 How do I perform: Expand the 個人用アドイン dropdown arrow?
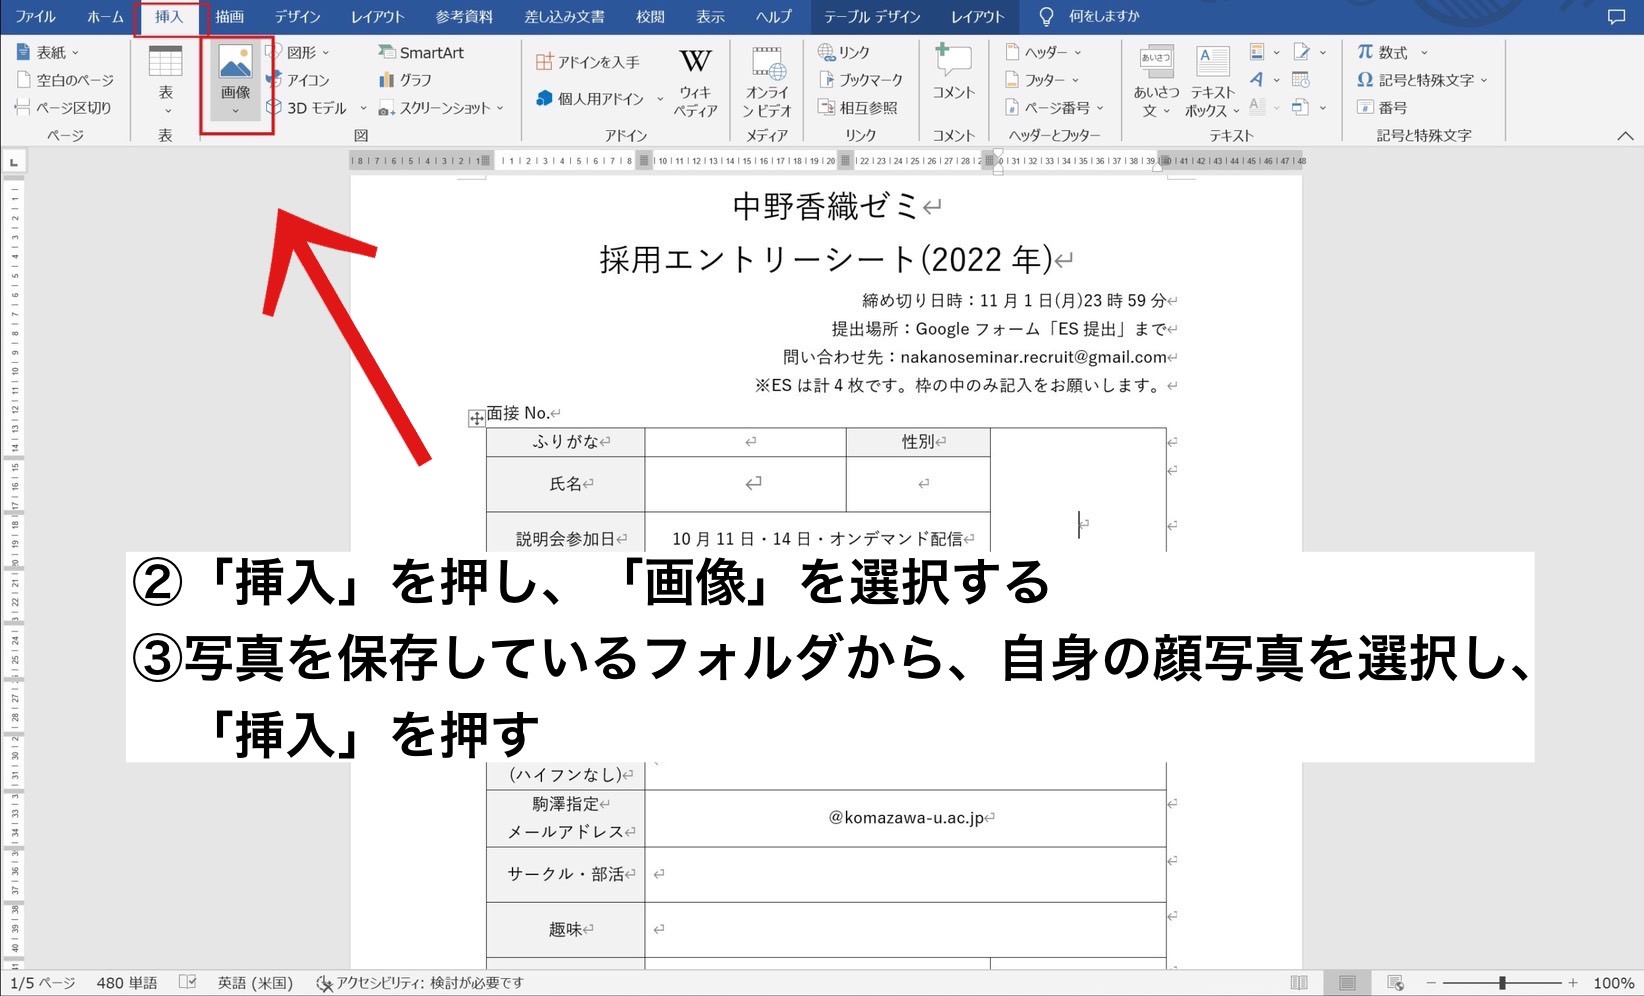[x=660, y=99]
